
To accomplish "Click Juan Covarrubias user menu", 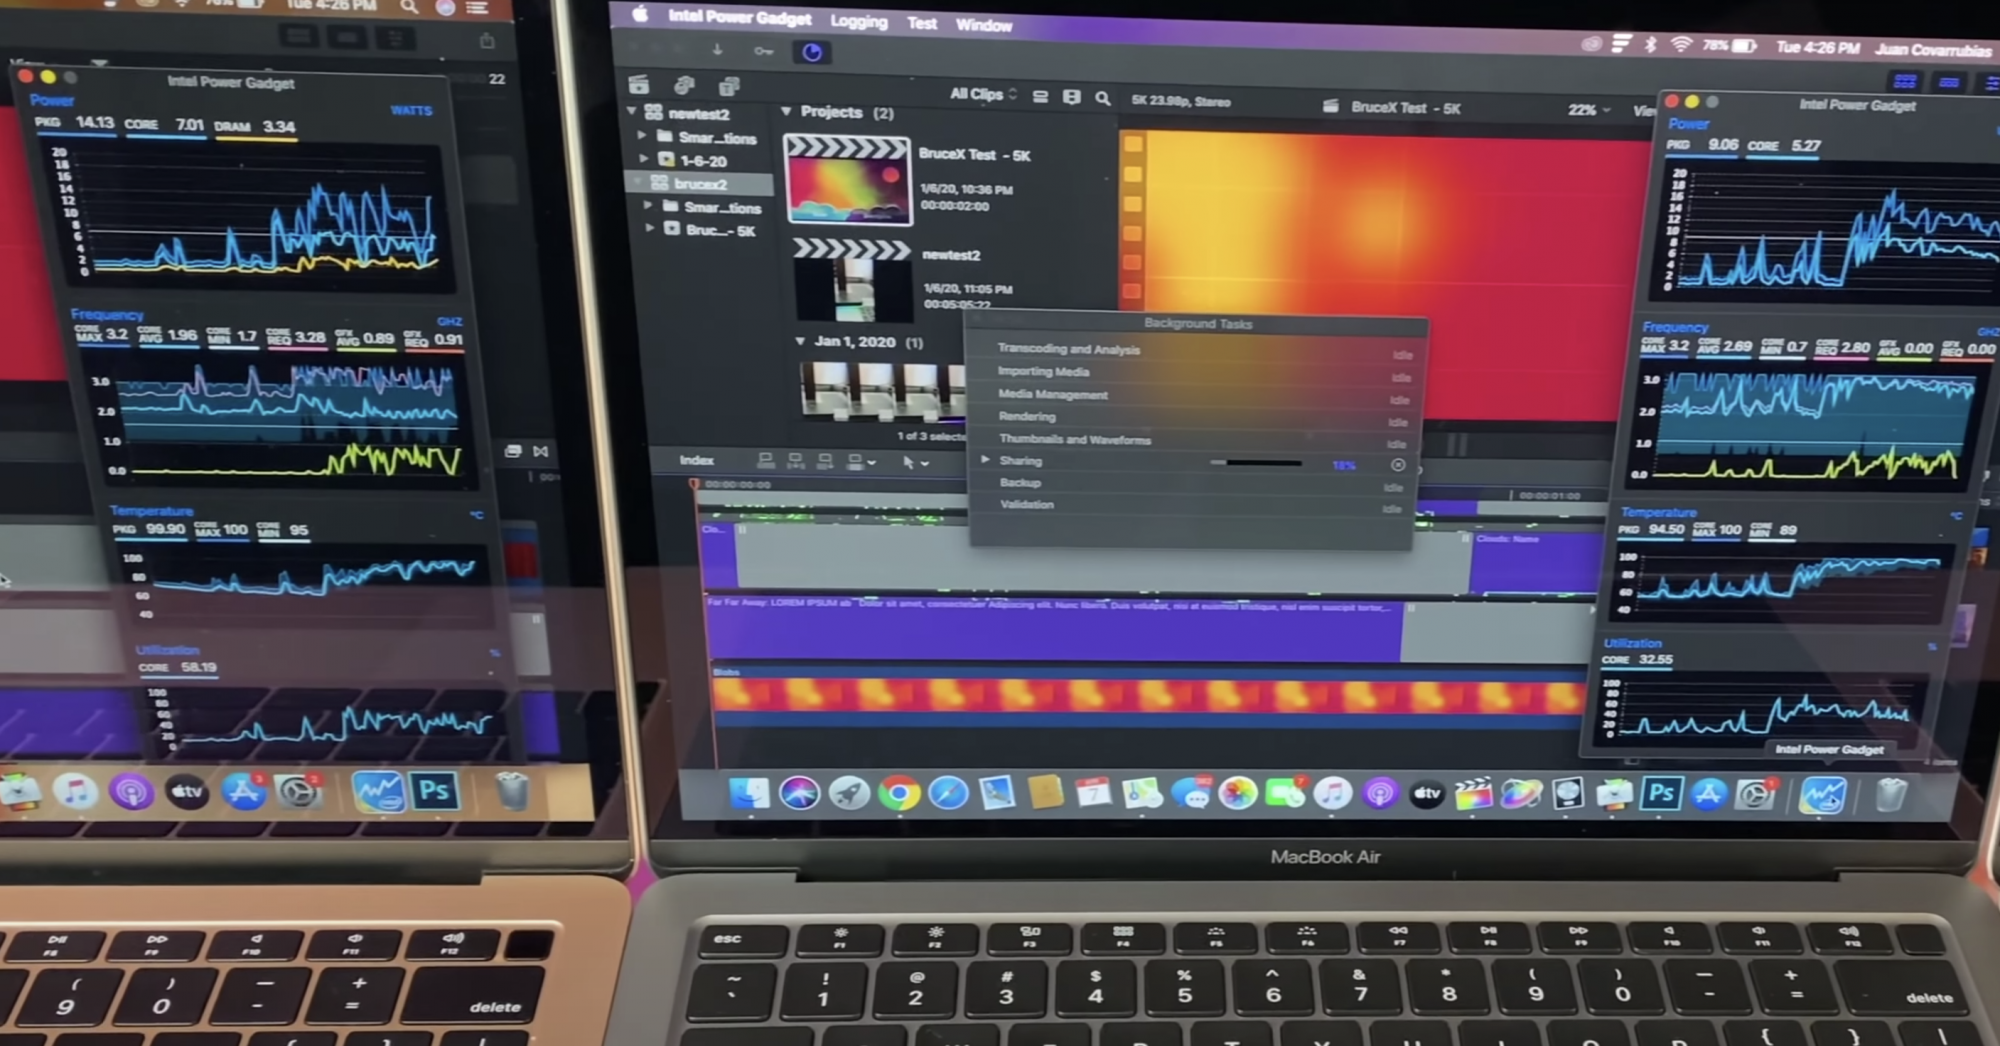I will (1934, 49).
